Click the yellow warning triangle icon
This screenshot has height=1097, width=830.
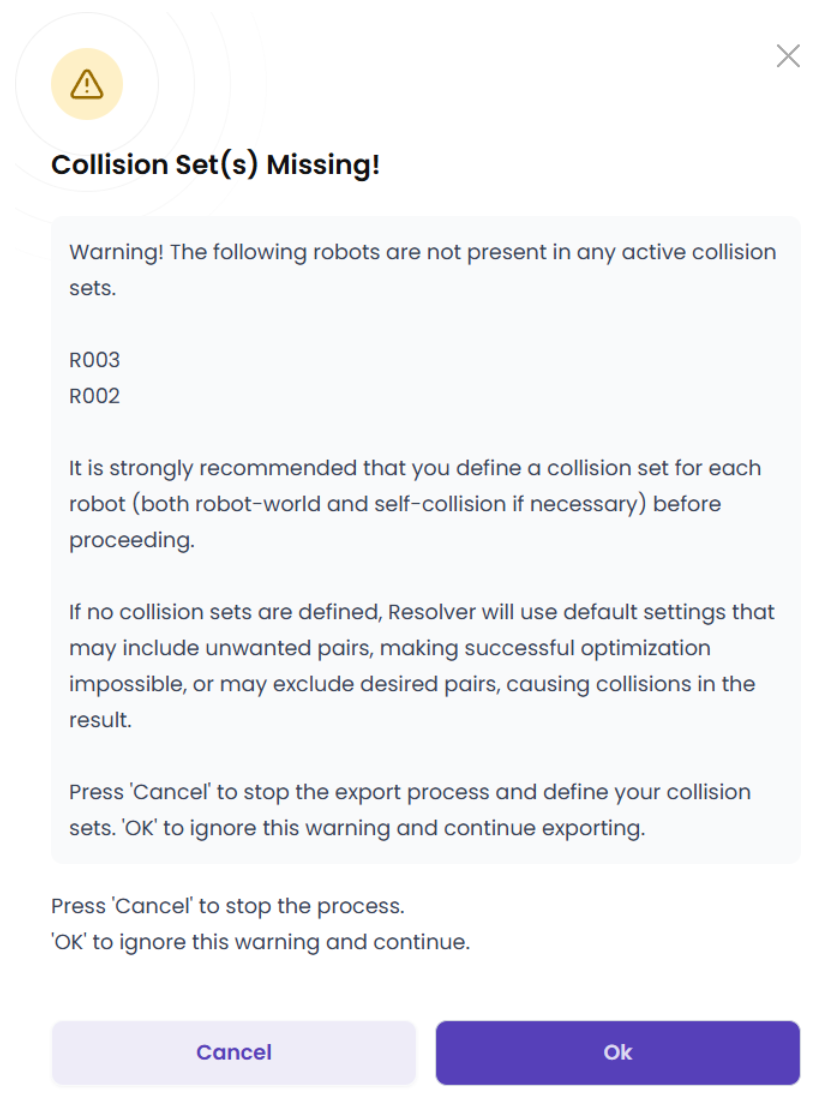87,84
